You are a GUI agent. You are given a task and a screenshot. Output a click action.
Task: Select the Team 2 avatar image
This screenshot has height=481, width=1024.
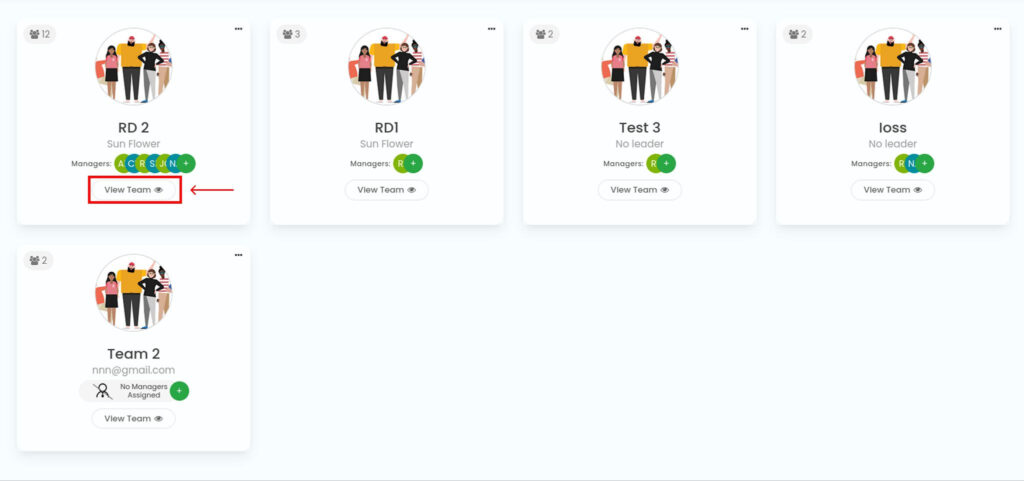(x=134, y=293)
